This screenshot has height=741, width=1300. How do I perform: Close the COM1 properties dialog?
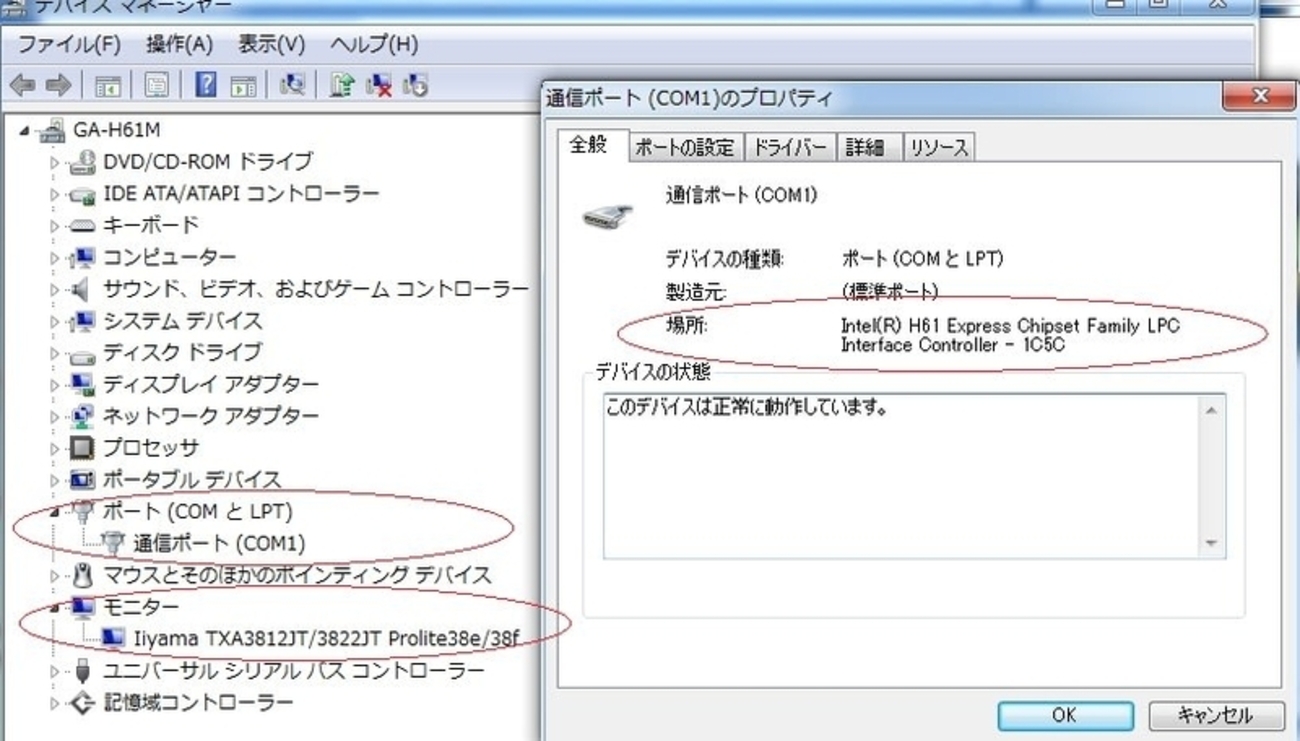pyautogui.click(x=1259, y=96)
